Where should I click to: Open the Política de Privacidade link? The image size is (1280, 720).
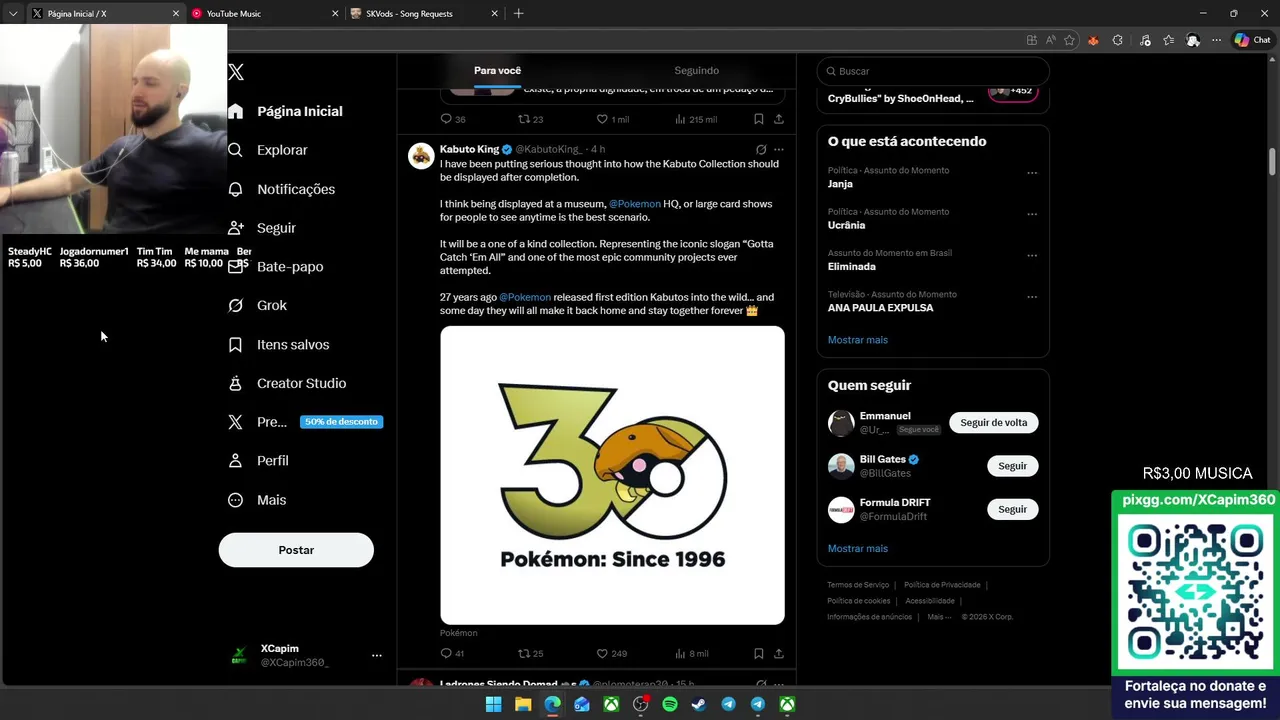click(x=942, y=585)
